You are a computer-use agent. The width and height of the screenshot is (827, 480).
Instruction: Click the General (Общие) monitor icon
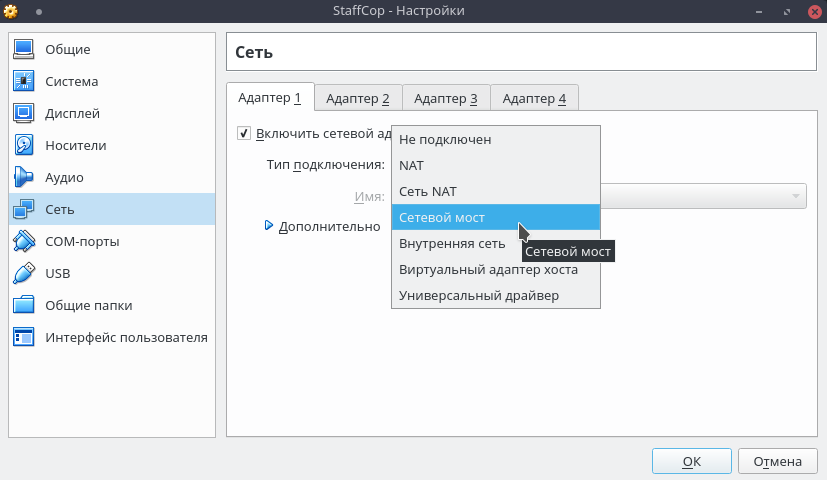click(x=24, y=49)
